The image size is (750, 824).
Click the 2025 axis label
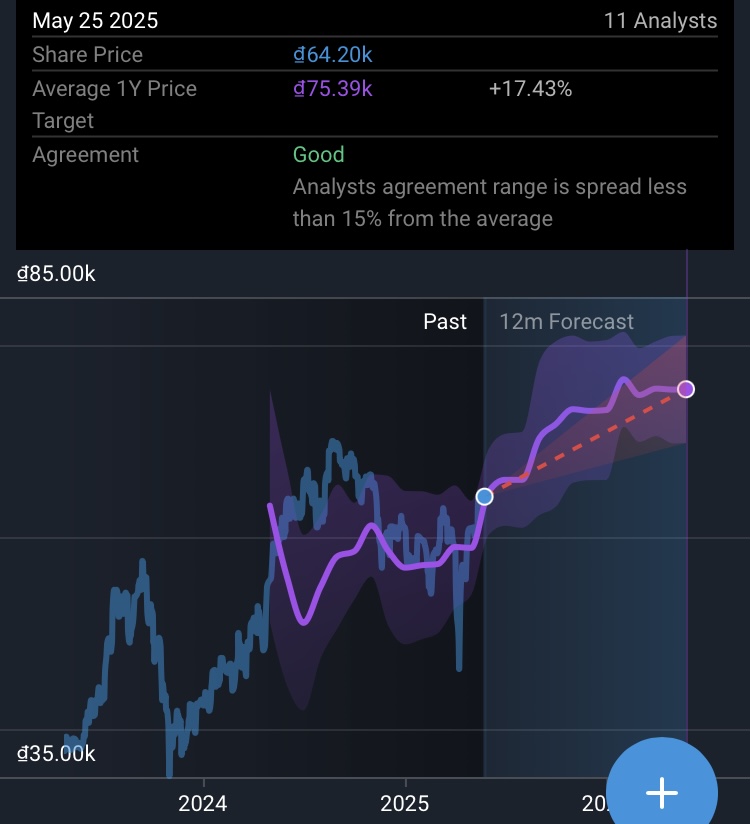point(406,803)
